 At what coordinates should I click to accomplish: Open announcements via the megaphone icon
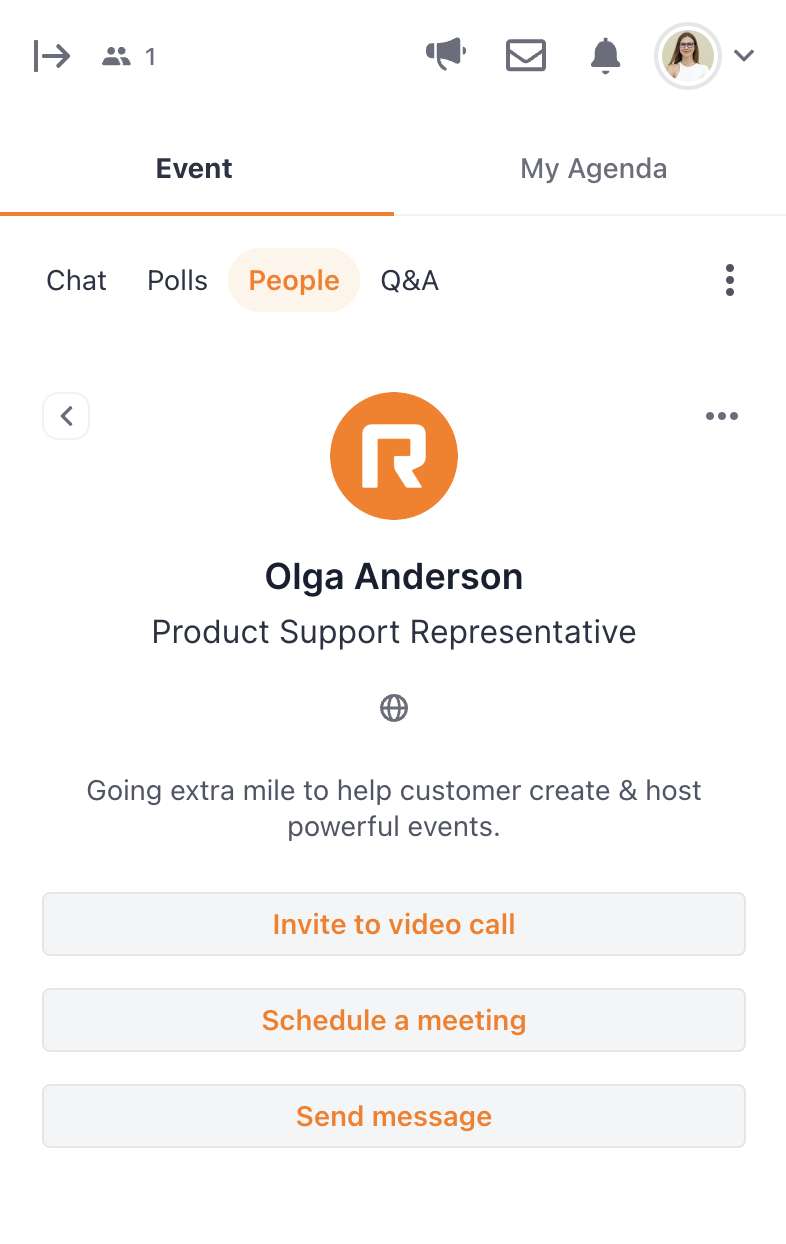[x=446, y=55]
